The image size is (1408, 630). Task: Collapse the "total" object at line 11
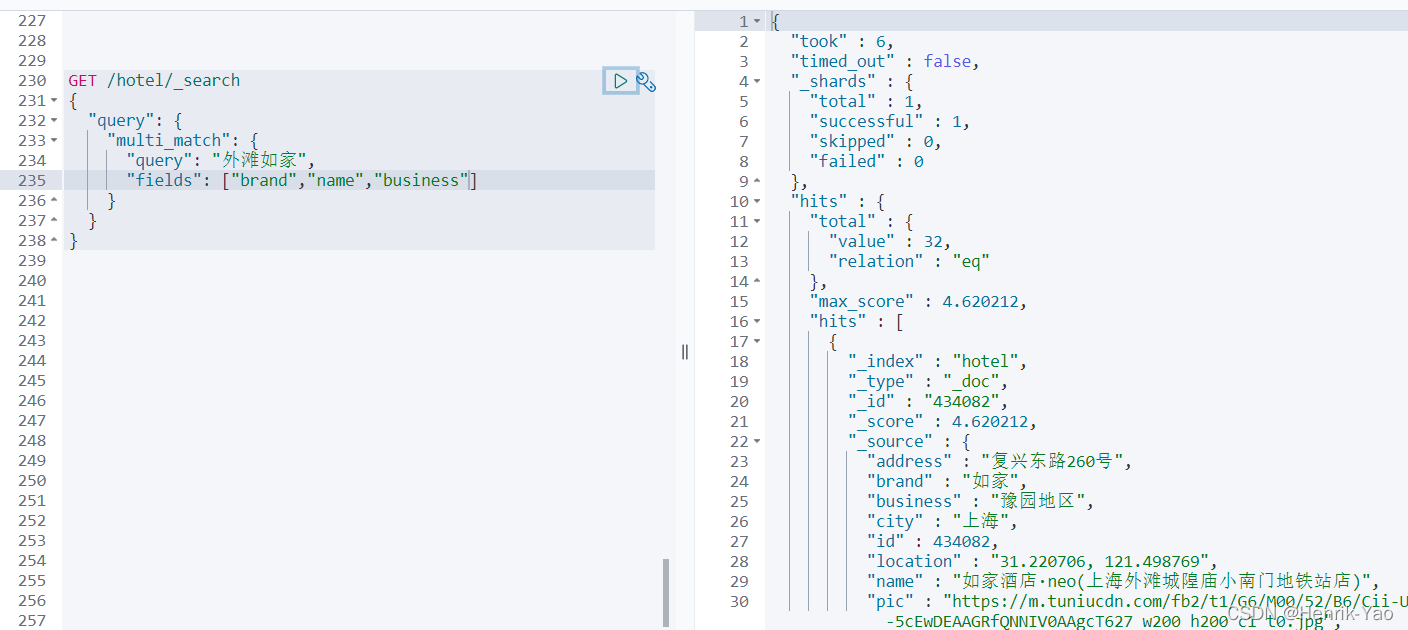pyautogui.click(x=757, y=221)
